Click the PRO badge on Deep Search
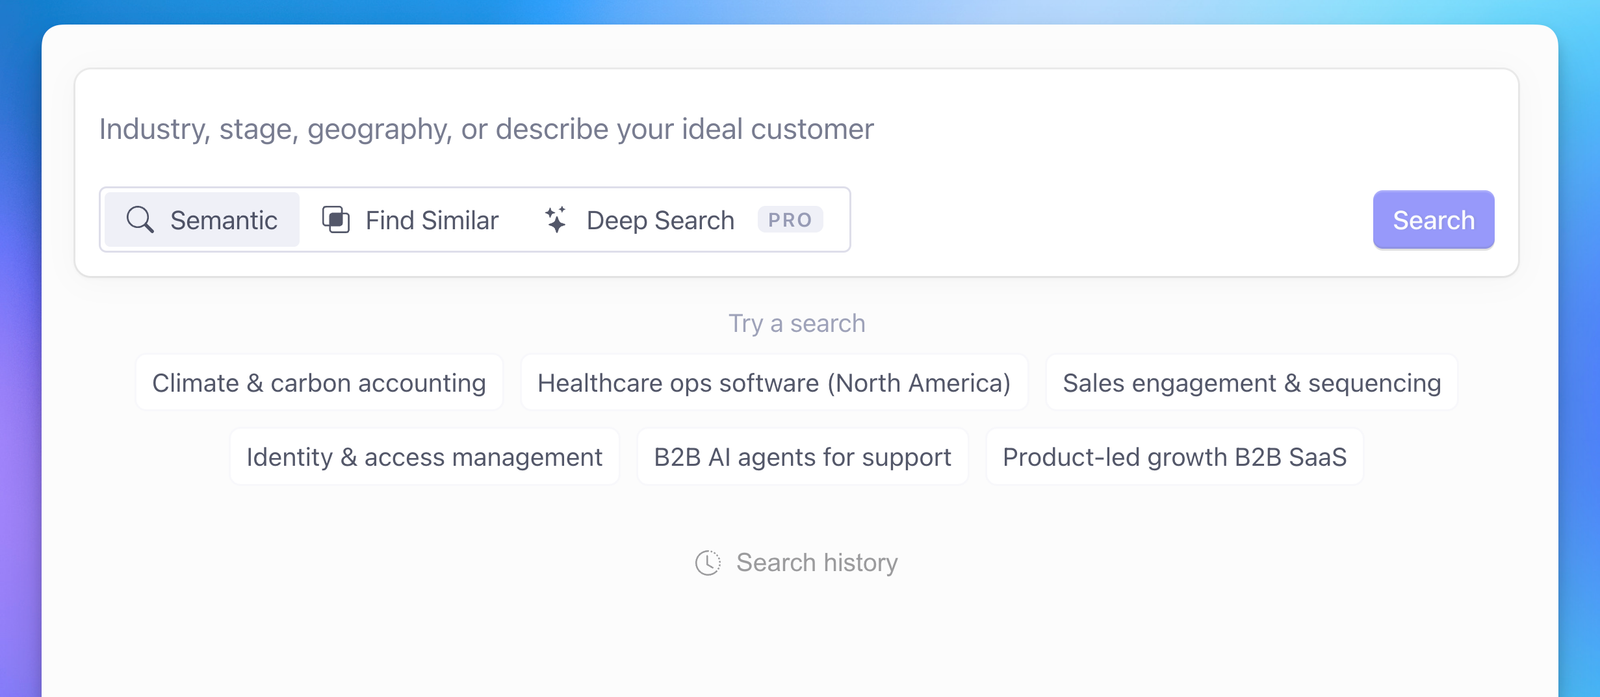Screen dimensions: 1600x697 click(x=790, y=220)
